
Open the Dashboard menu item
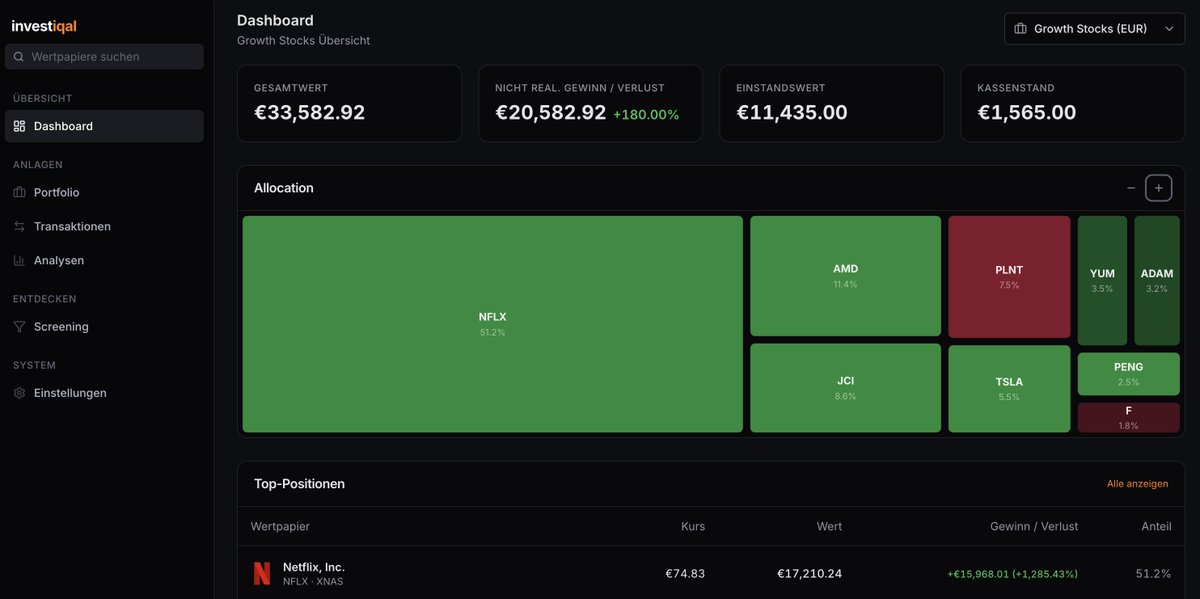(104, 126)
